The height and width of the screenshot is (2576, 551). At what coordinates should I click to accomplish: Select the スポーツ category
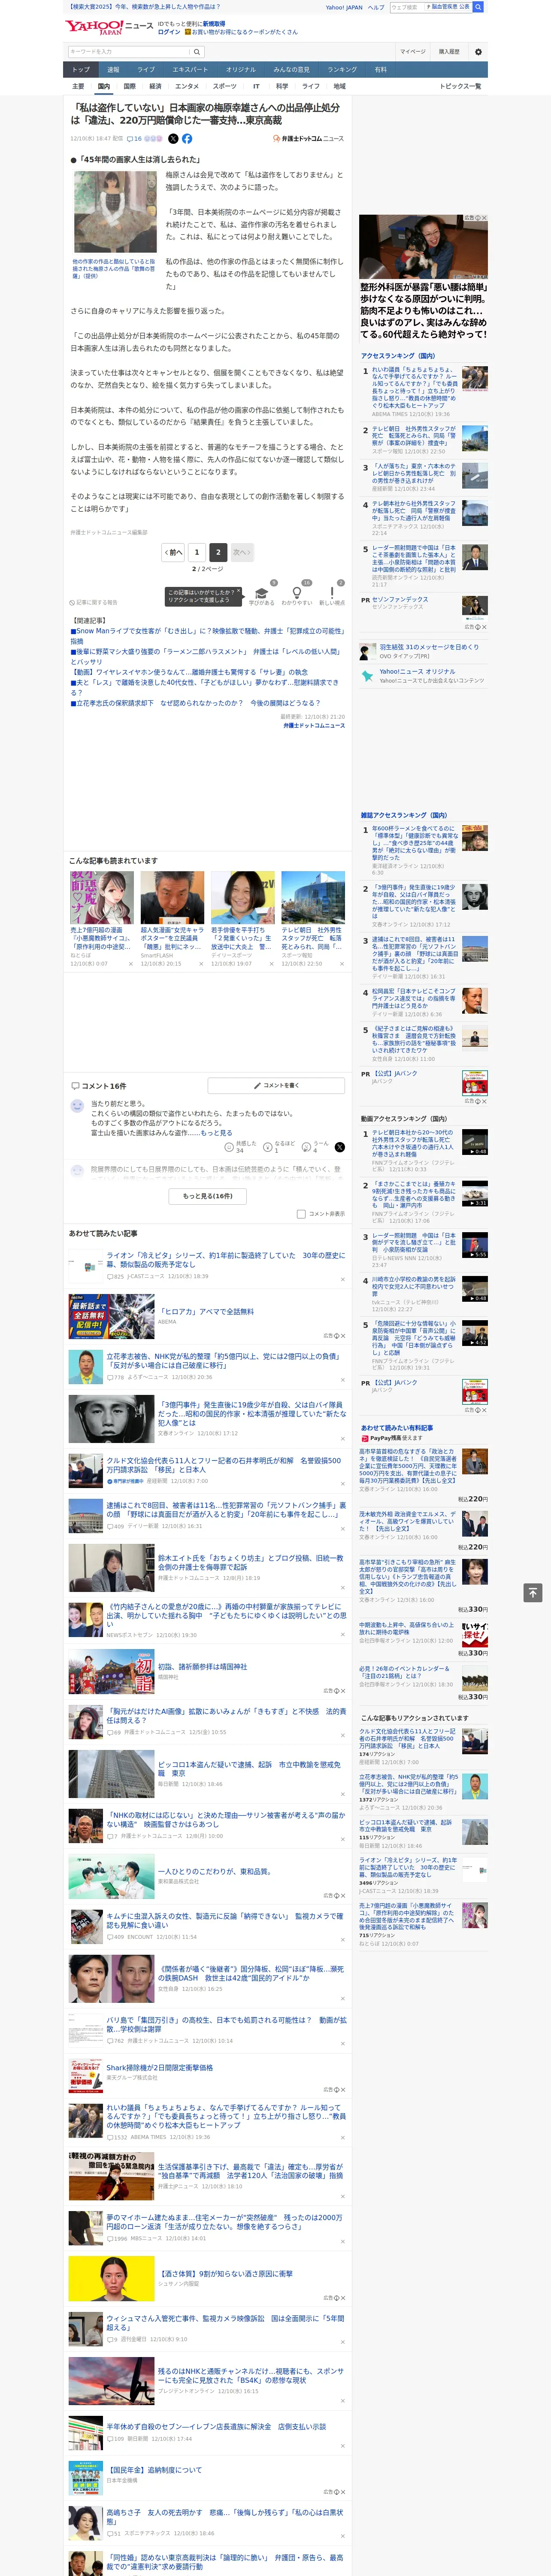(x=225, y=86)
